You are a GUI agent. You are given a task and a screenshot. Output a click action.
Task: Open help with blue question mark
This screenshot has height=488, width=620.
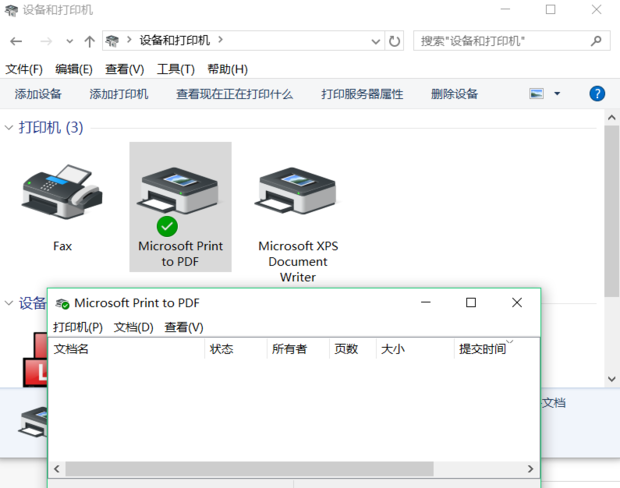pyautogui.click(x=597, y=94)
